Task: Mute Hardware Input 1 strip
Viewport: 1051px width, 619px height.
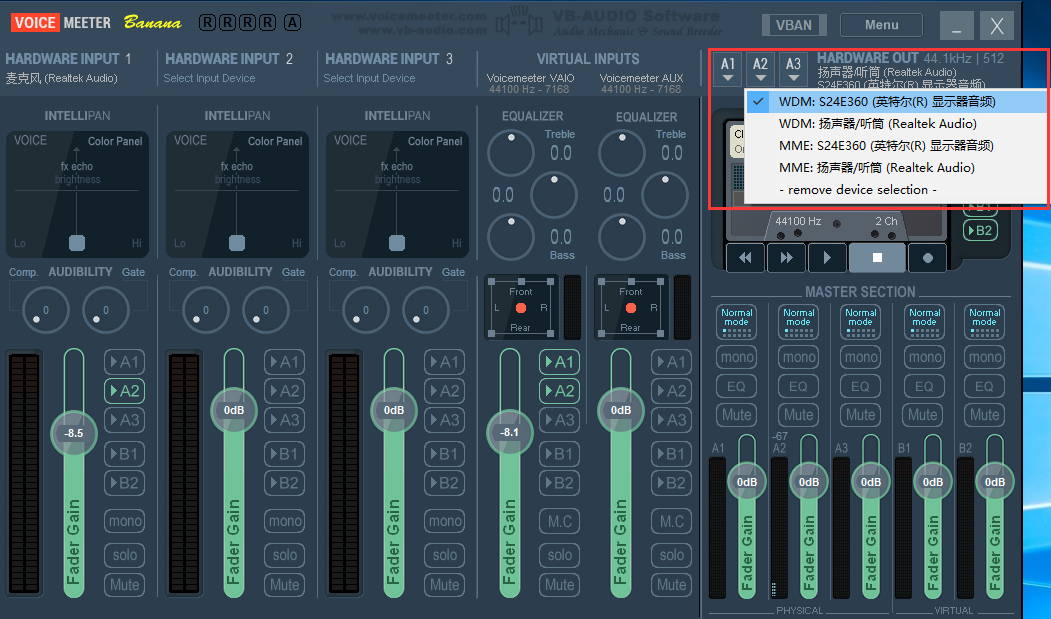Action: (x=125, y=585)
